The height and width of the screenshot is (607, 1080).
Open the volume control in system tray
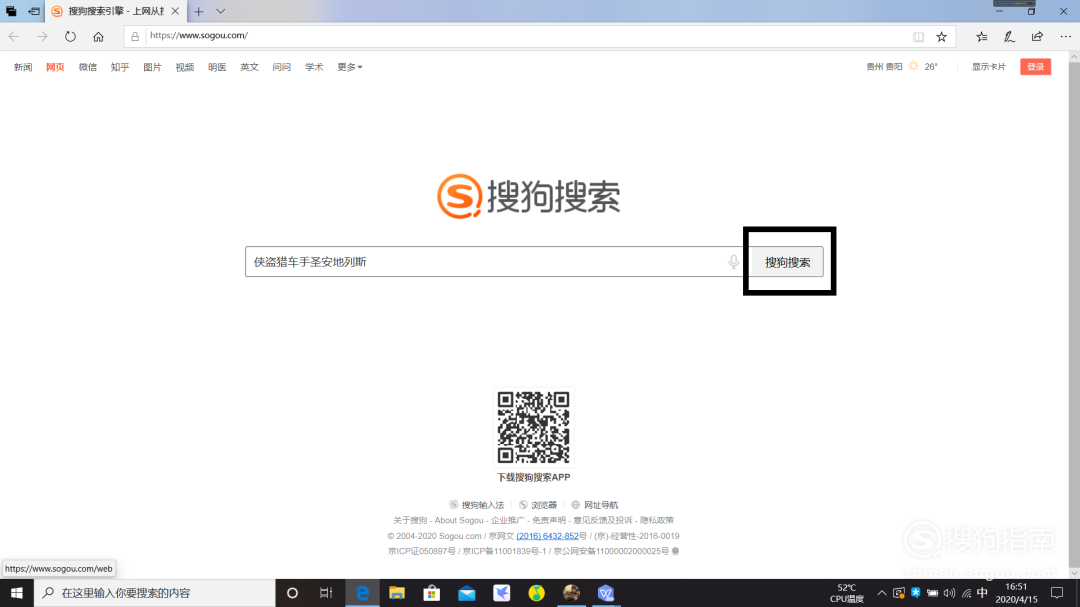pyautogui.click(x=949, y=593)
